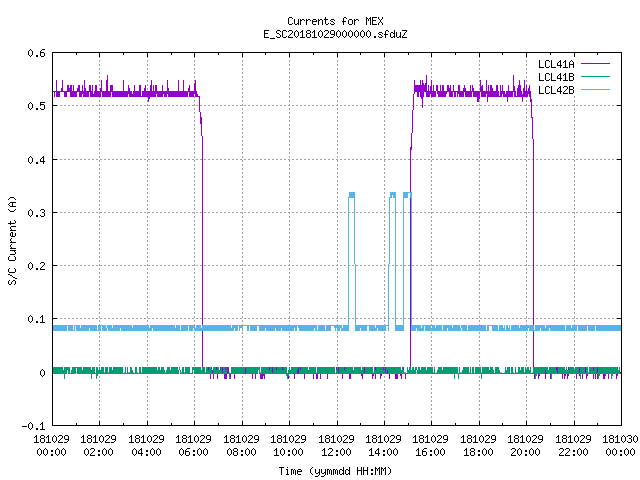Click the y-axis label 'S/C Current (A)'
Screen dimensions: 640x480
12,240
